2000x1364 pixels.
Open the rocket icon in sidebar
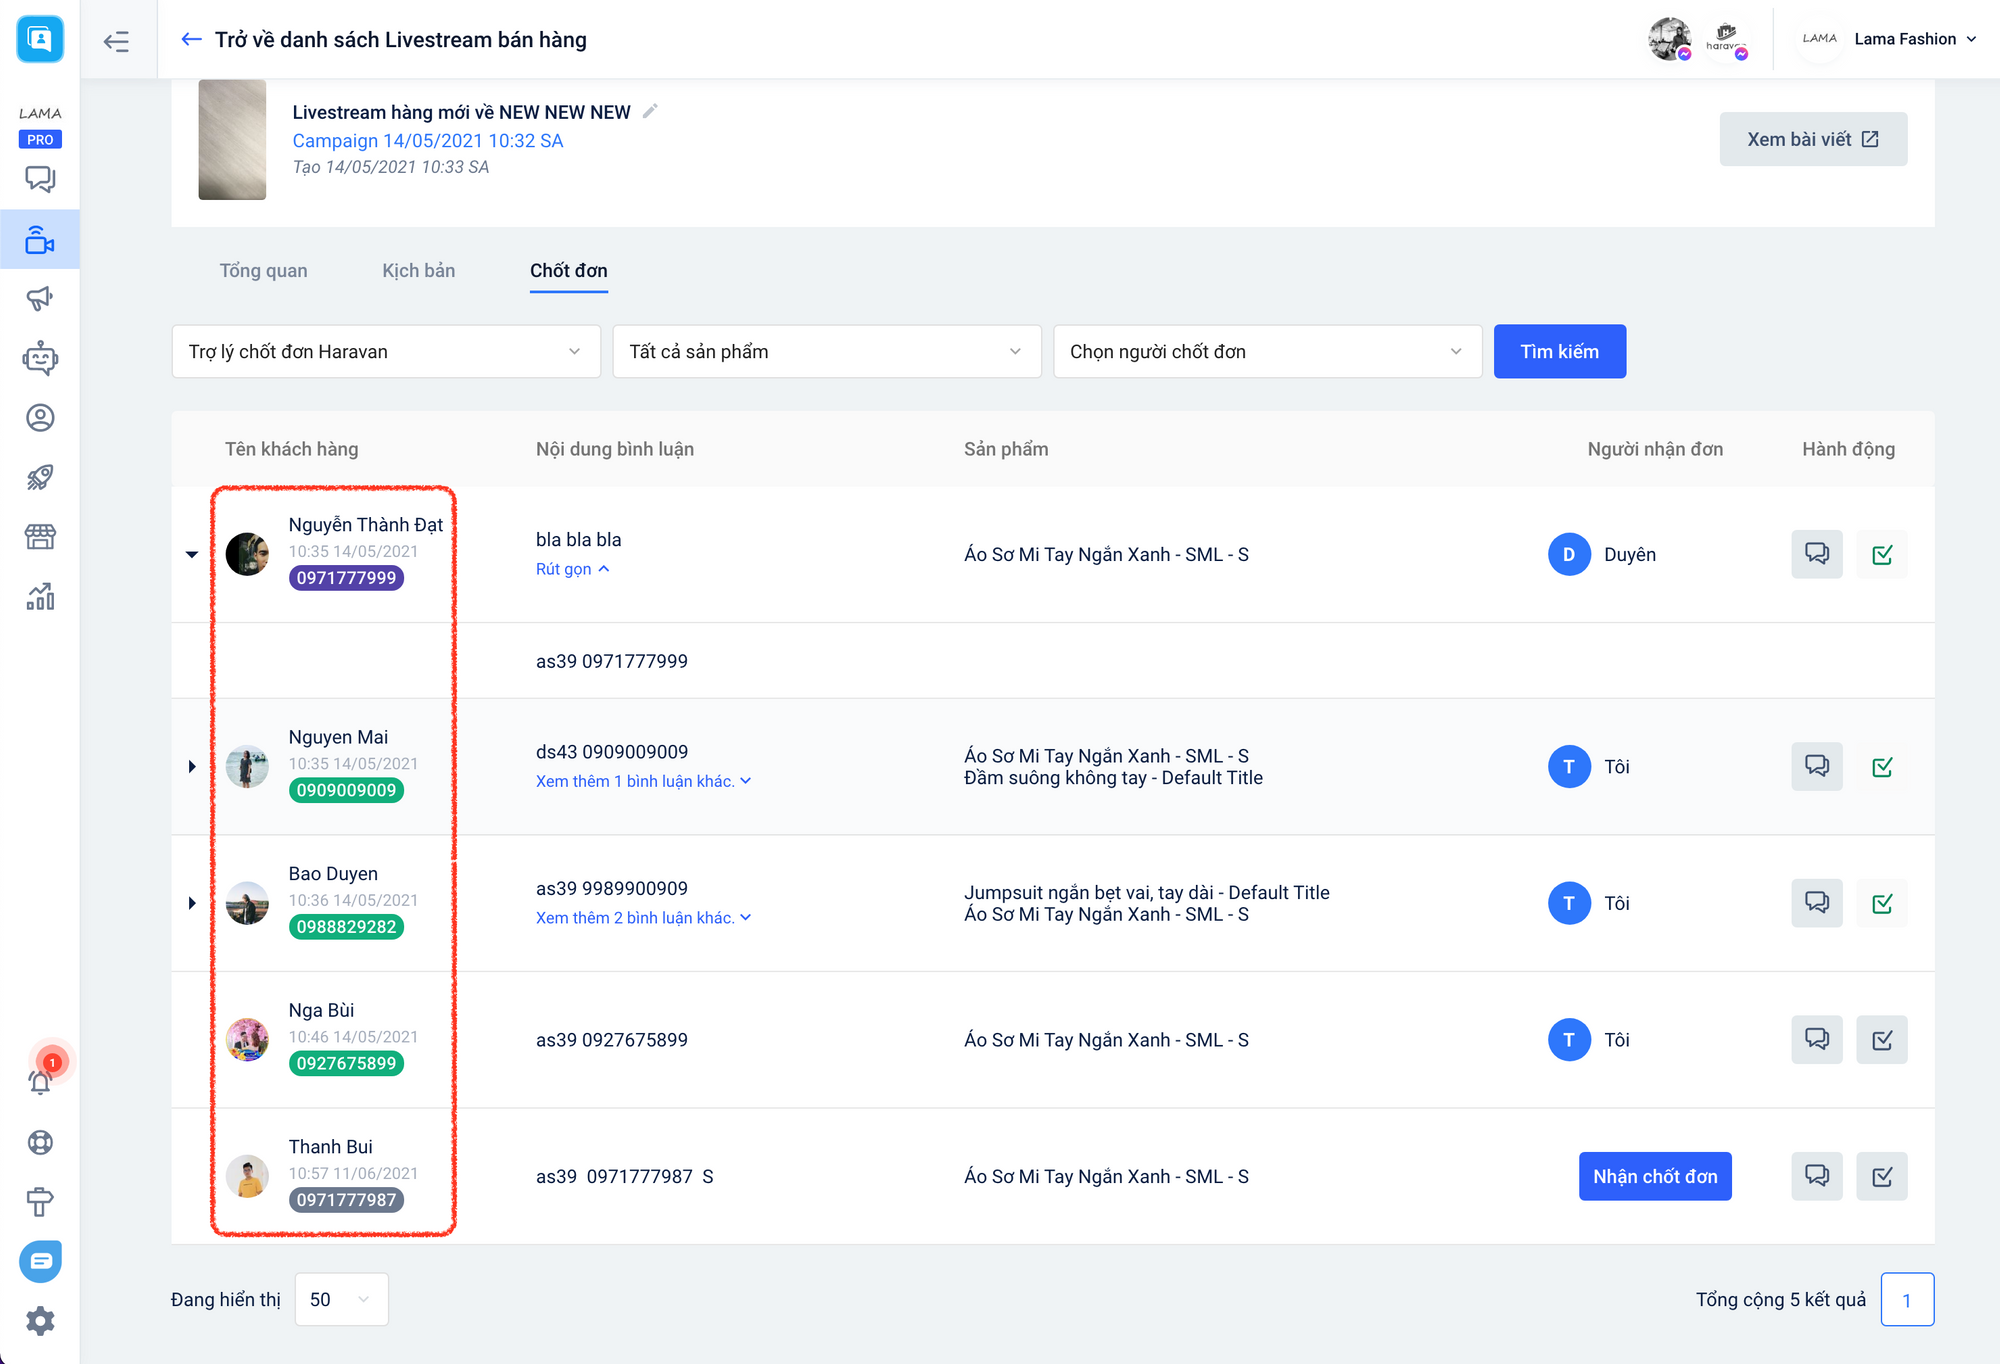click(40, 477)
